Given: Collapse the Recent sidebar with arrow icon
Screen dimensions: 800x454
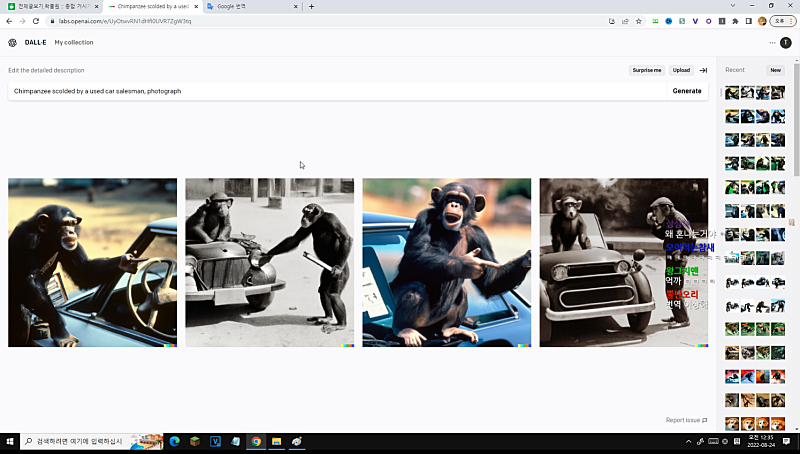Looking at the screenshot, I should pos(703,70).
